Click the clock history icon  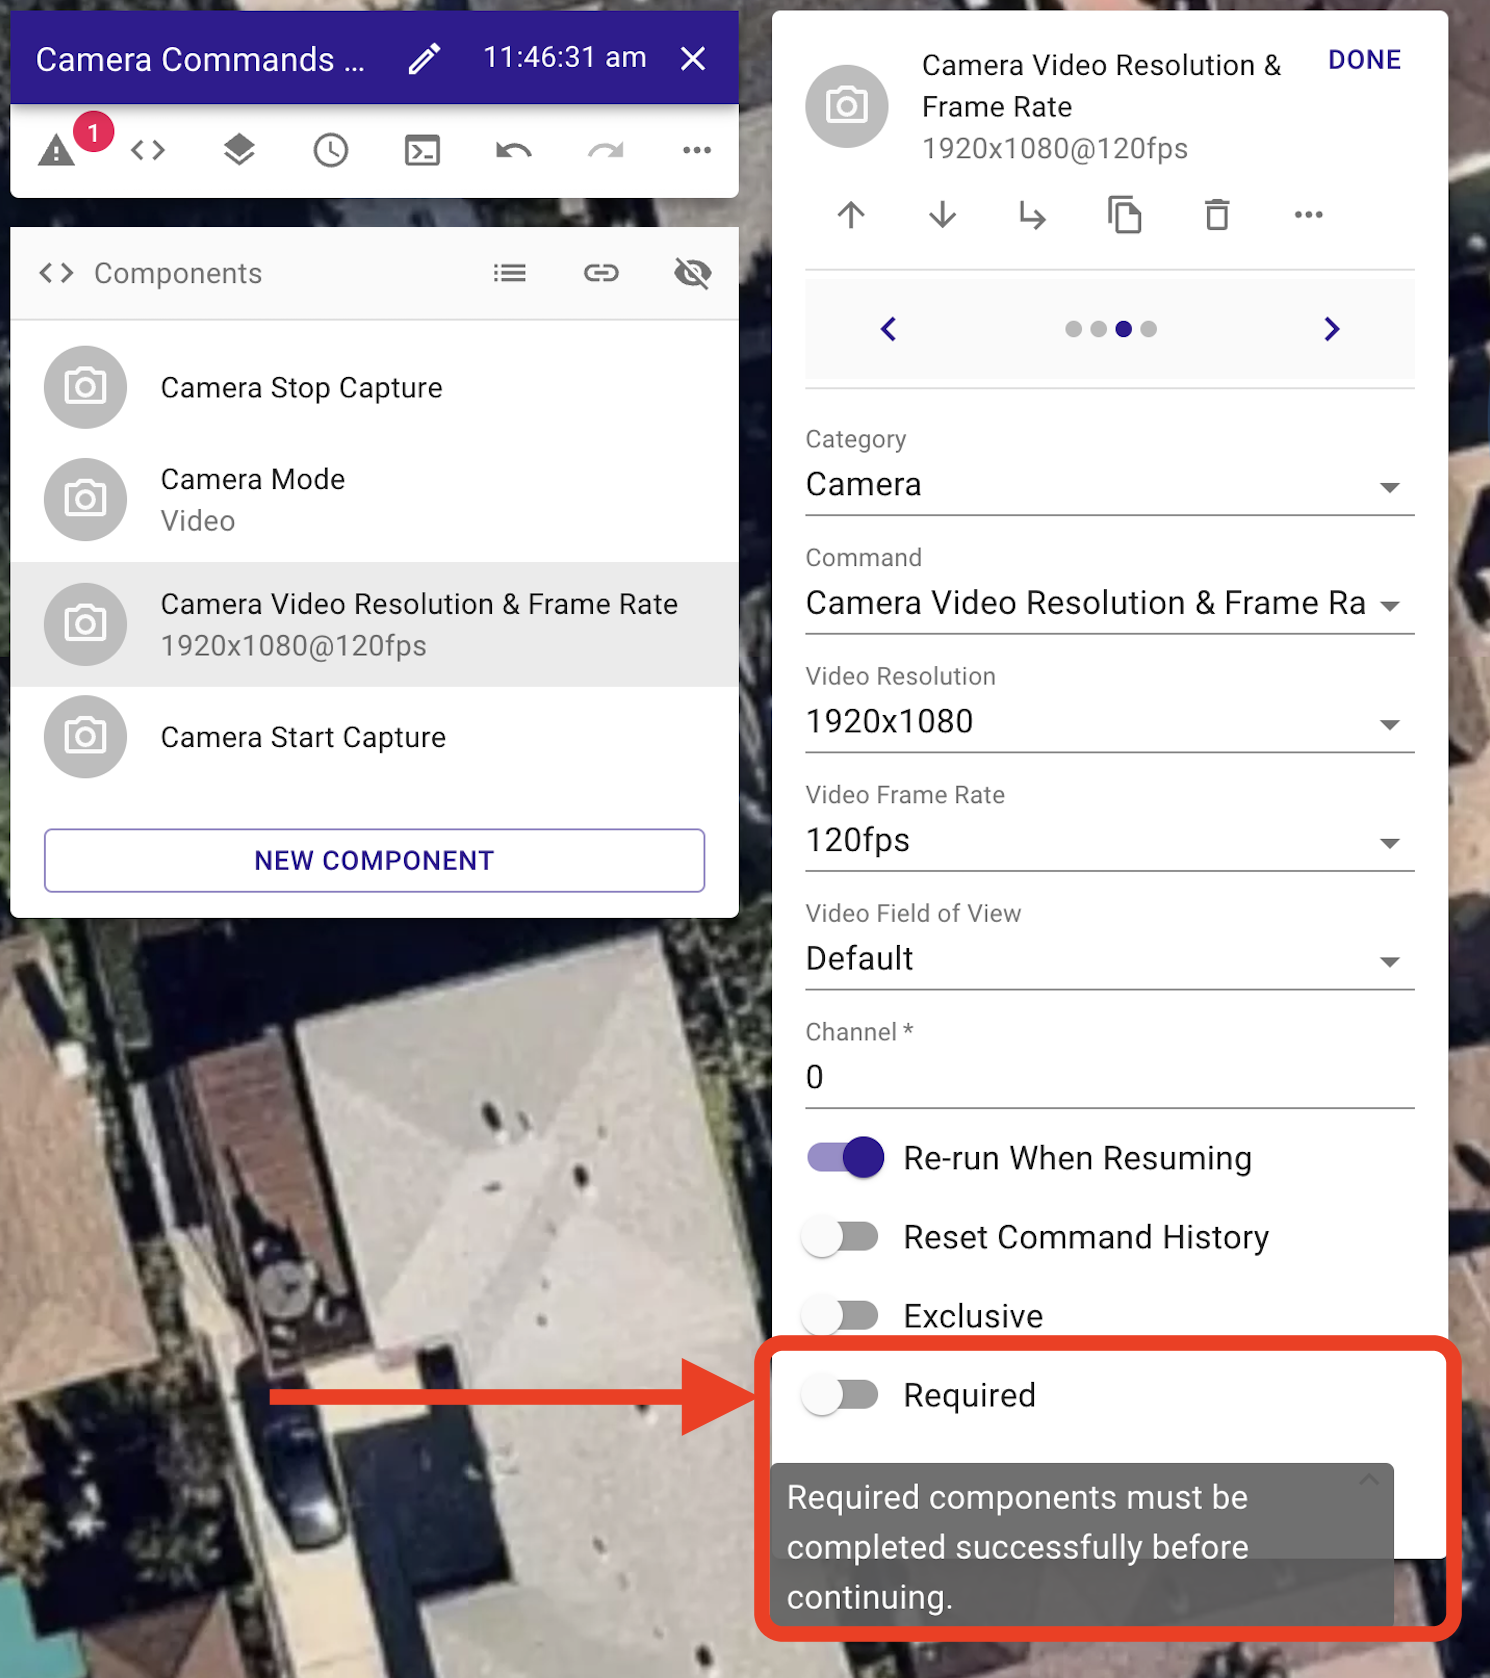[331, 151]
